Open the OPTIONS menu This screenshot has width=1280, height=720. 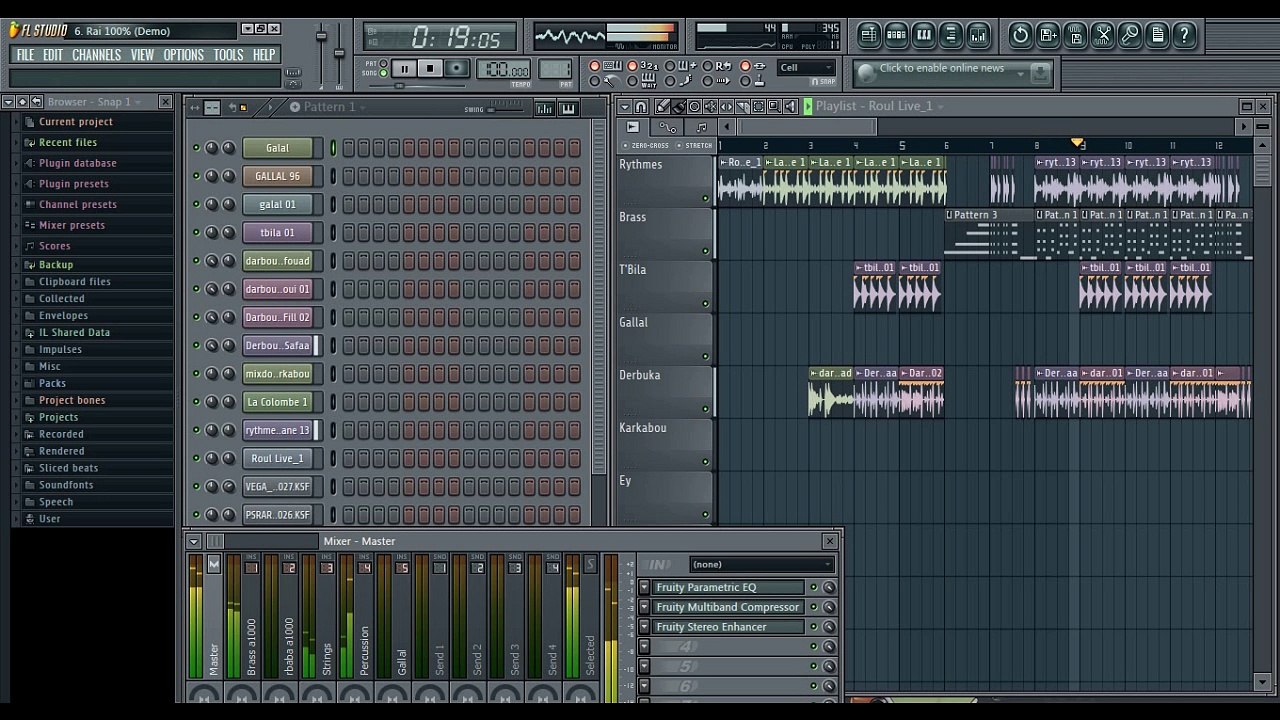click(x=183, y=55)
